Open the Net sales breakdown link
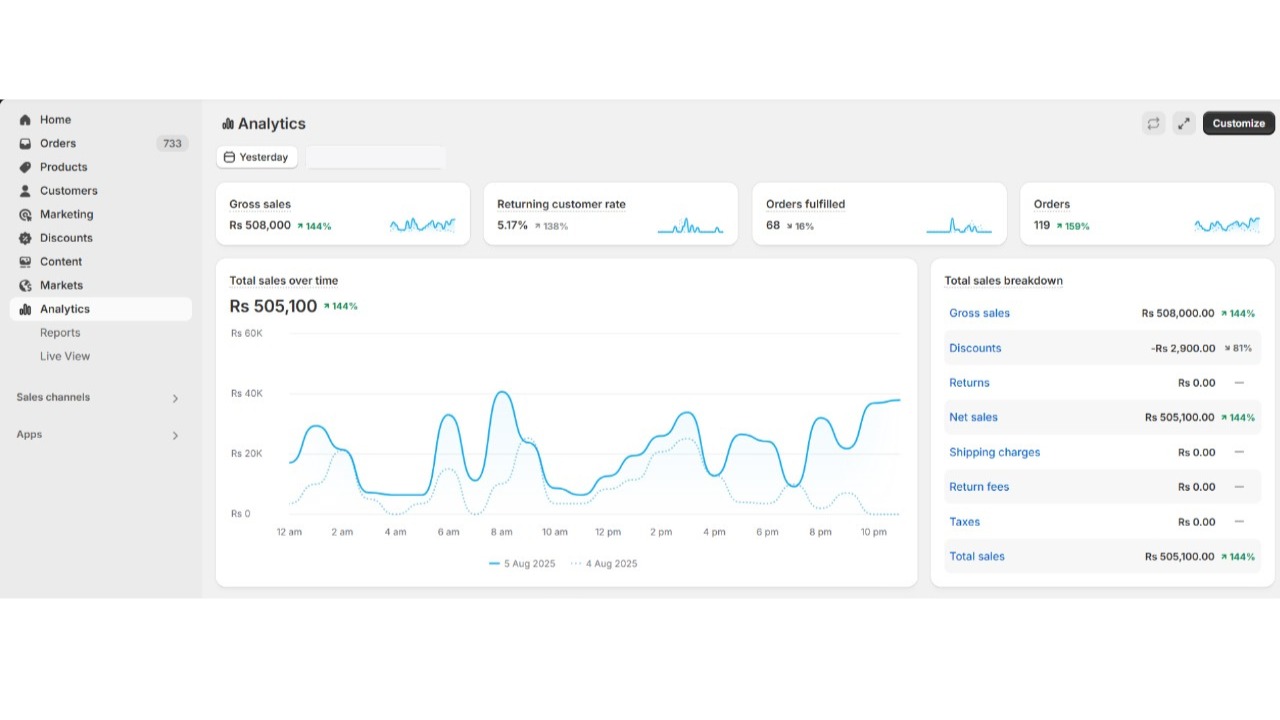 coord(973,418)
